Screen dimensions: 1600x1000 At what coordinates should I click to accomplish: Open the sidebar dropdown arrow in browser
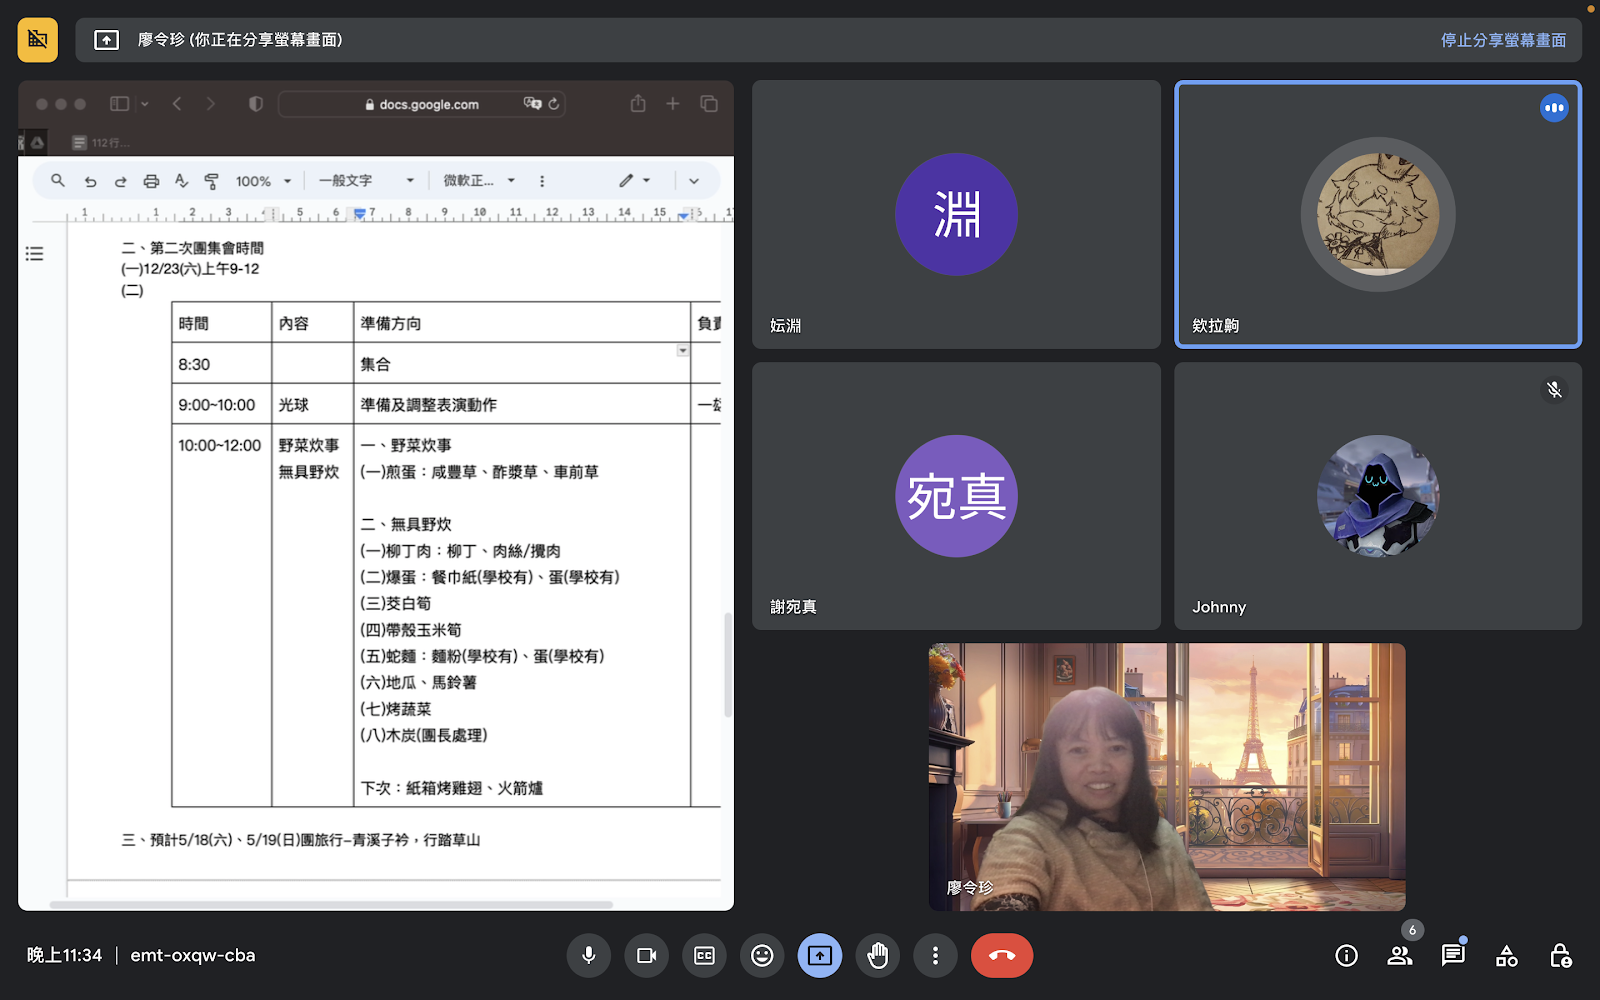tap(145, 104)
